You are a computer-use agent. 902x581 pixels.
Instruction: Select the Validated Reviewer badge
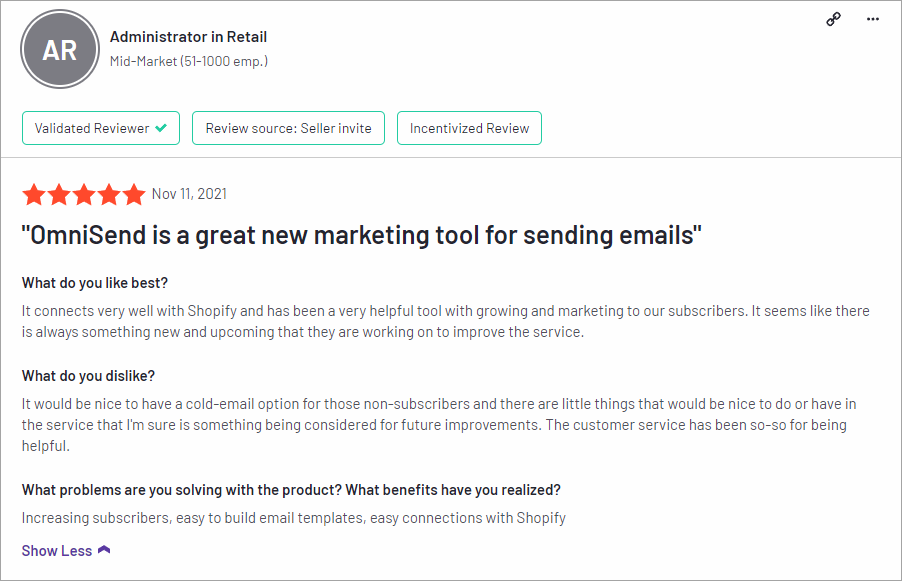[101, 128]
